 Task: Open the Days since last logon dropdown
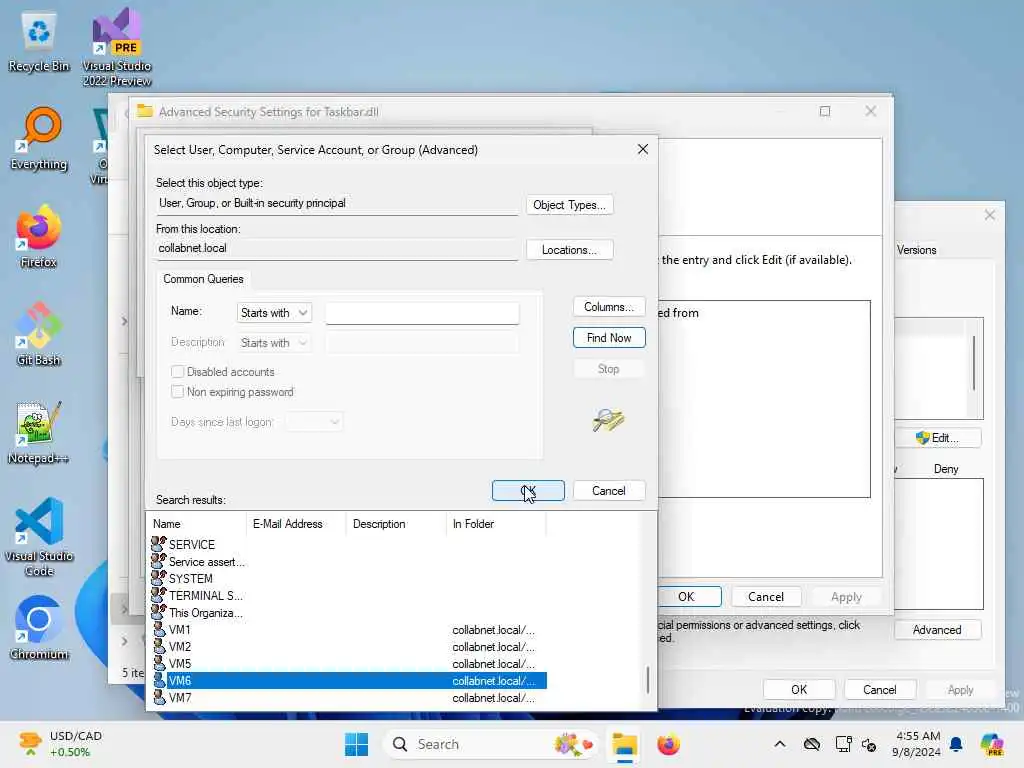click(x=313, y=422)
